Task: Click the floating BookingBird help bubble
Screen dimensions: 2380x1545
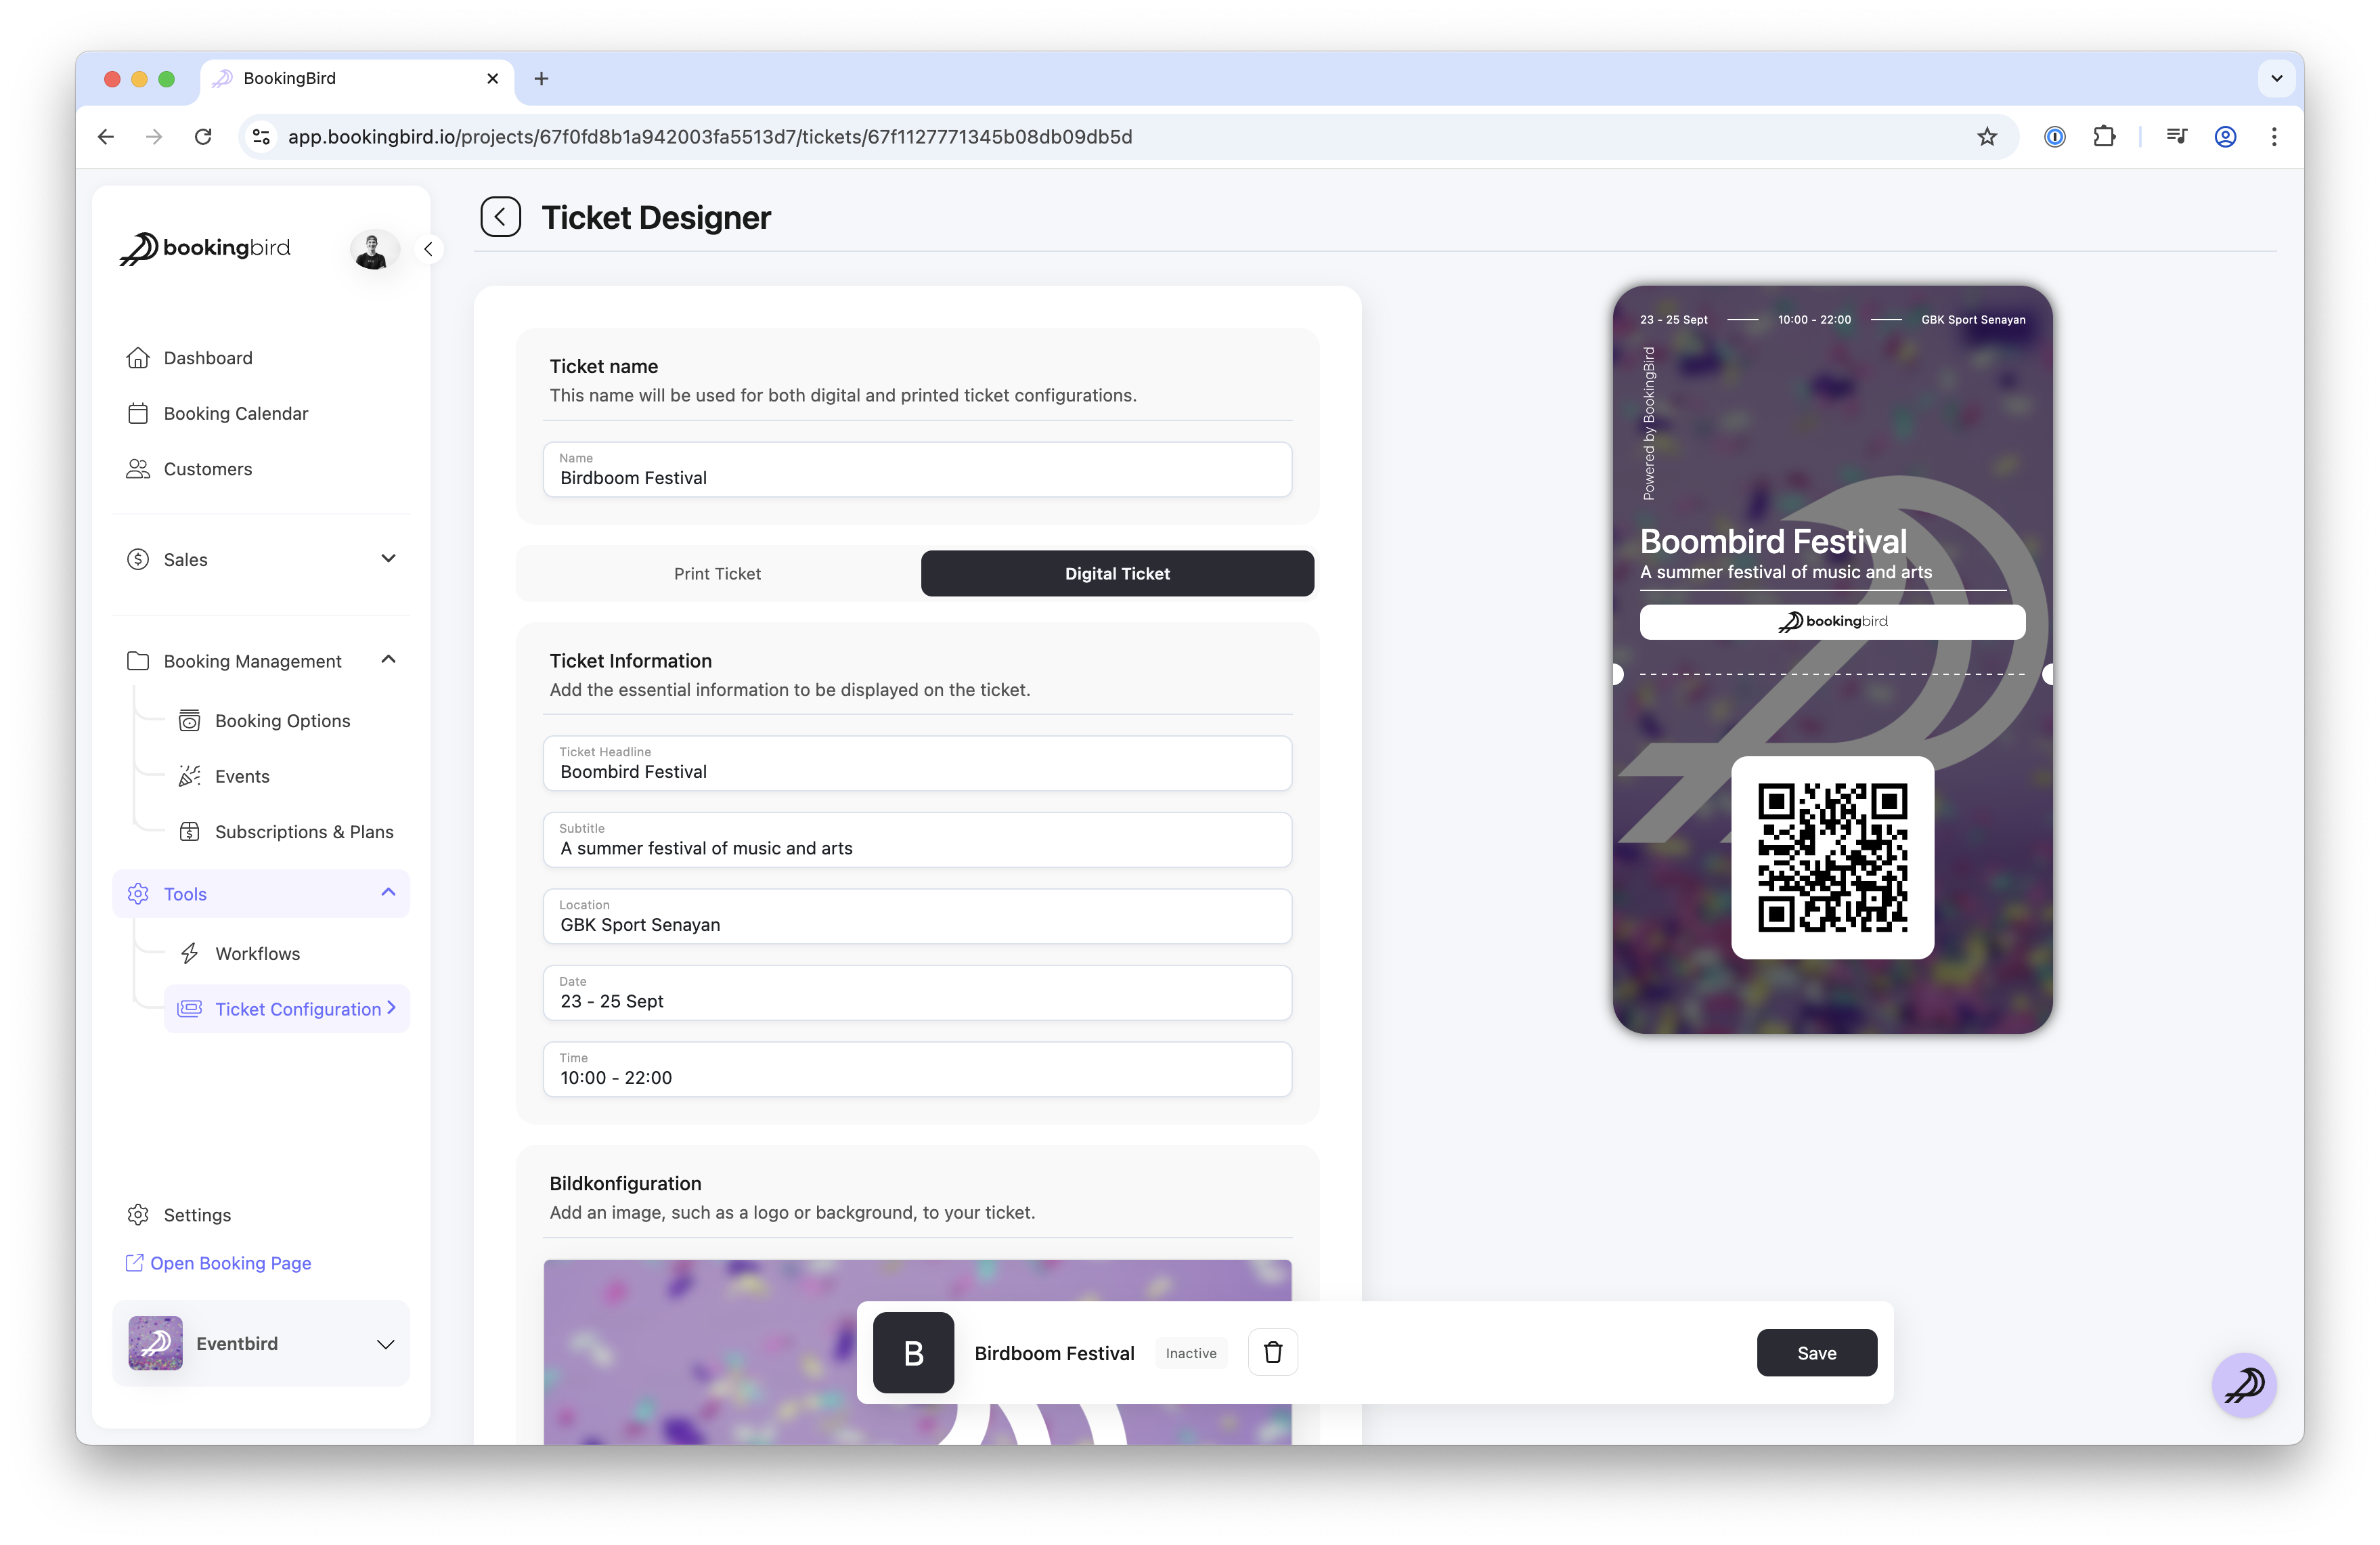Action: tap(2244, 1384)
